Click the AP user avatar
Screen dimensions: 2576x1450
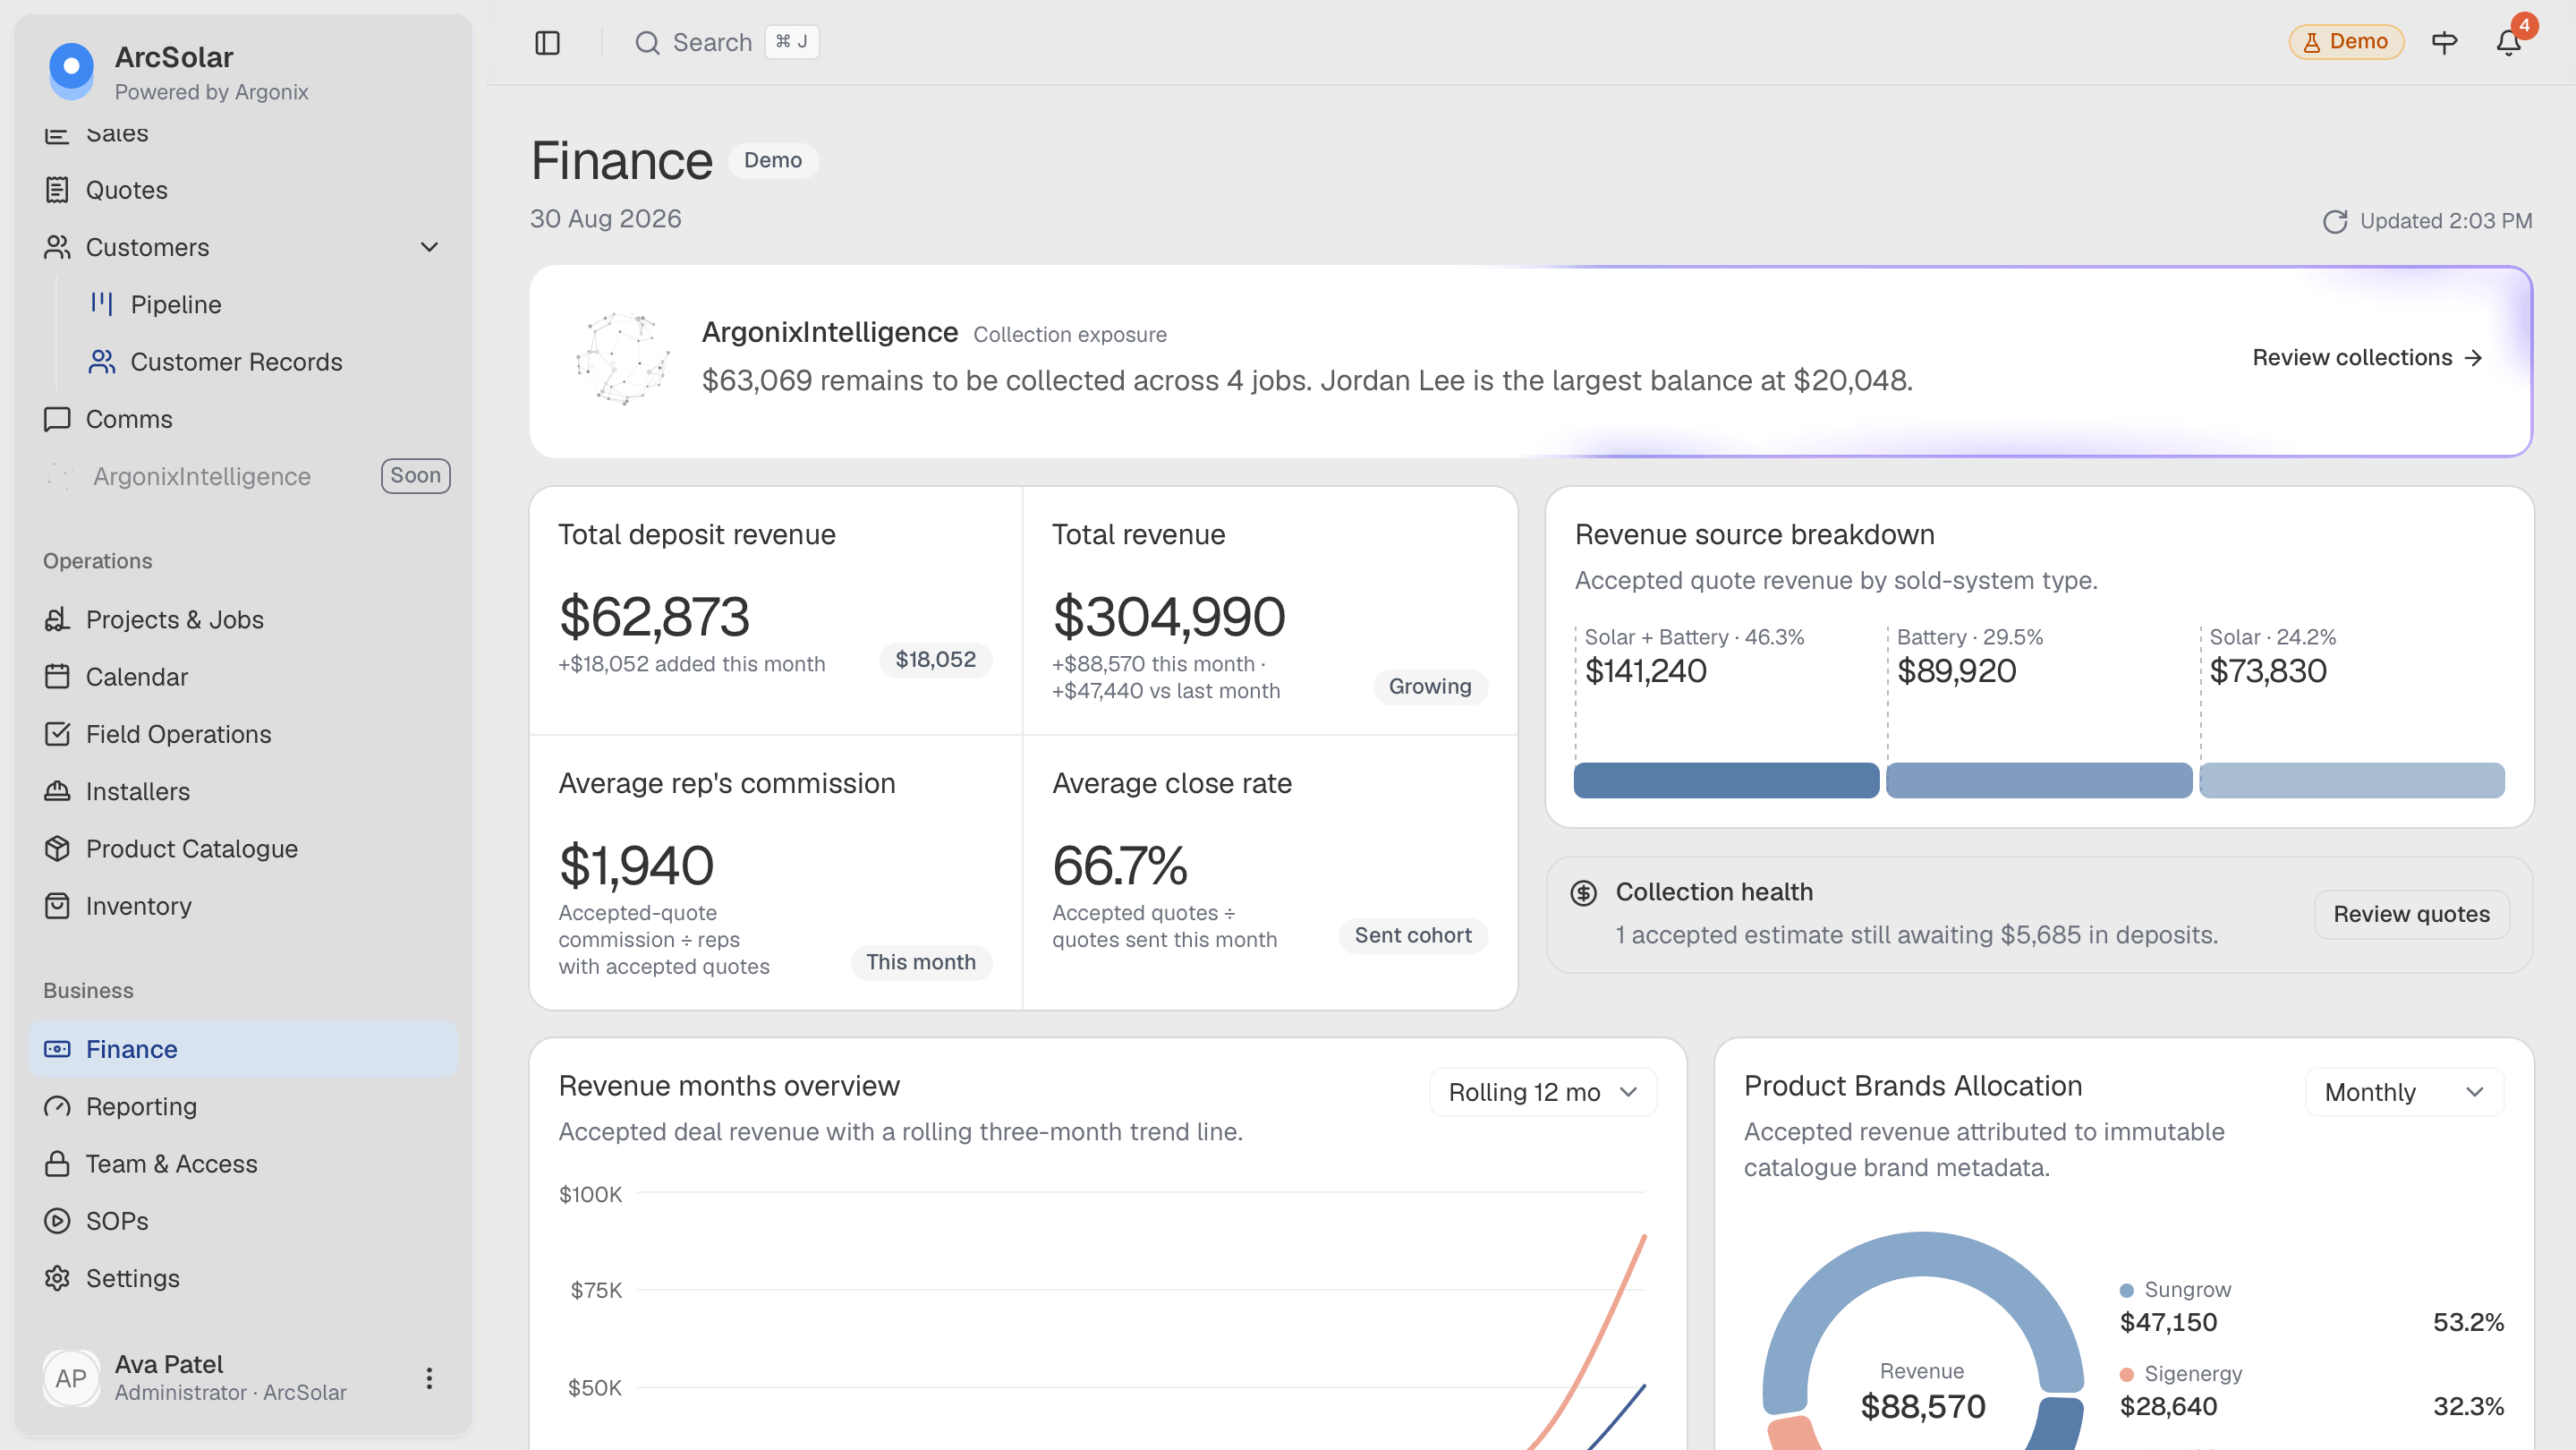coord(71,1378)
